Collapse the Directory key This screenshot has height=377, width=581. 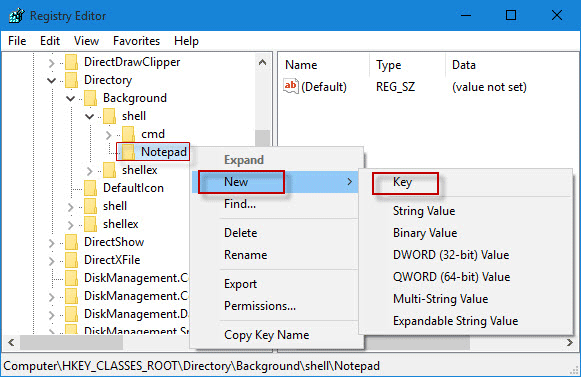52,80
